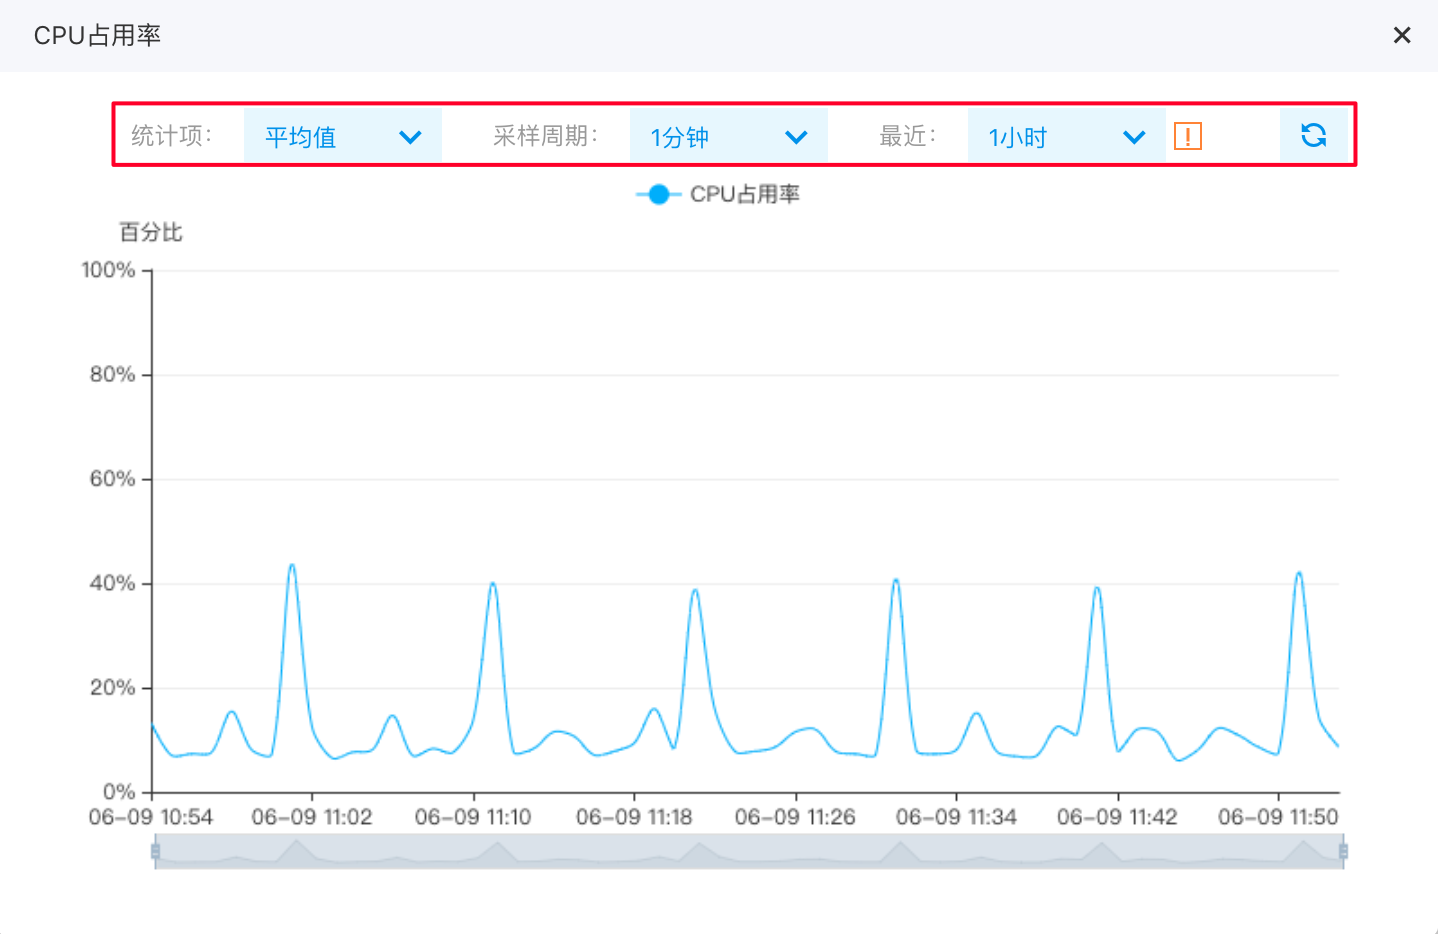Click the right handle of time range slider
The height and width of the screenshot is (934, 1438).
[1343, 851]
